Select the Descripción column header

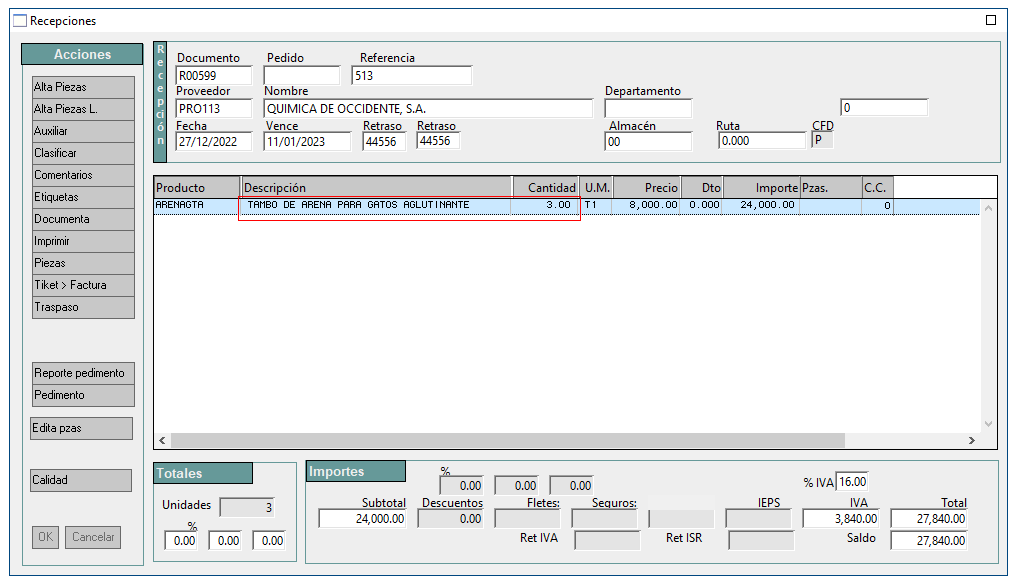click(377, 188)
